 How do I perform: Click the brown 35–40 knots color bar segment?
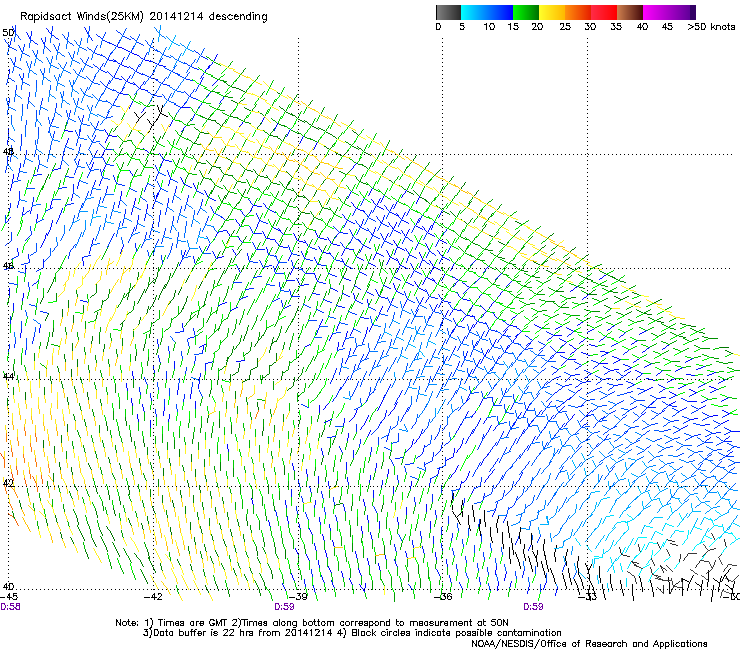point(630,12)
